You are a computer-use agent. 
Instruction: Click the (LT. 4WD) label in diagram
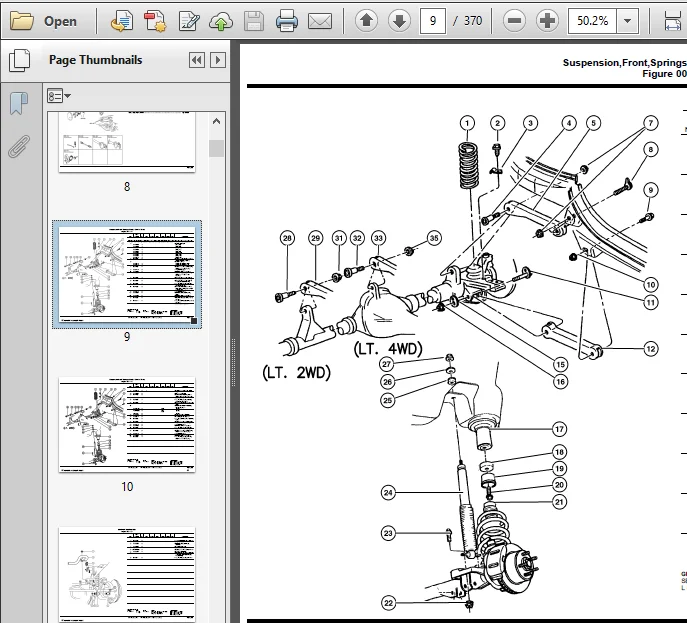click(x=388, y=349)
